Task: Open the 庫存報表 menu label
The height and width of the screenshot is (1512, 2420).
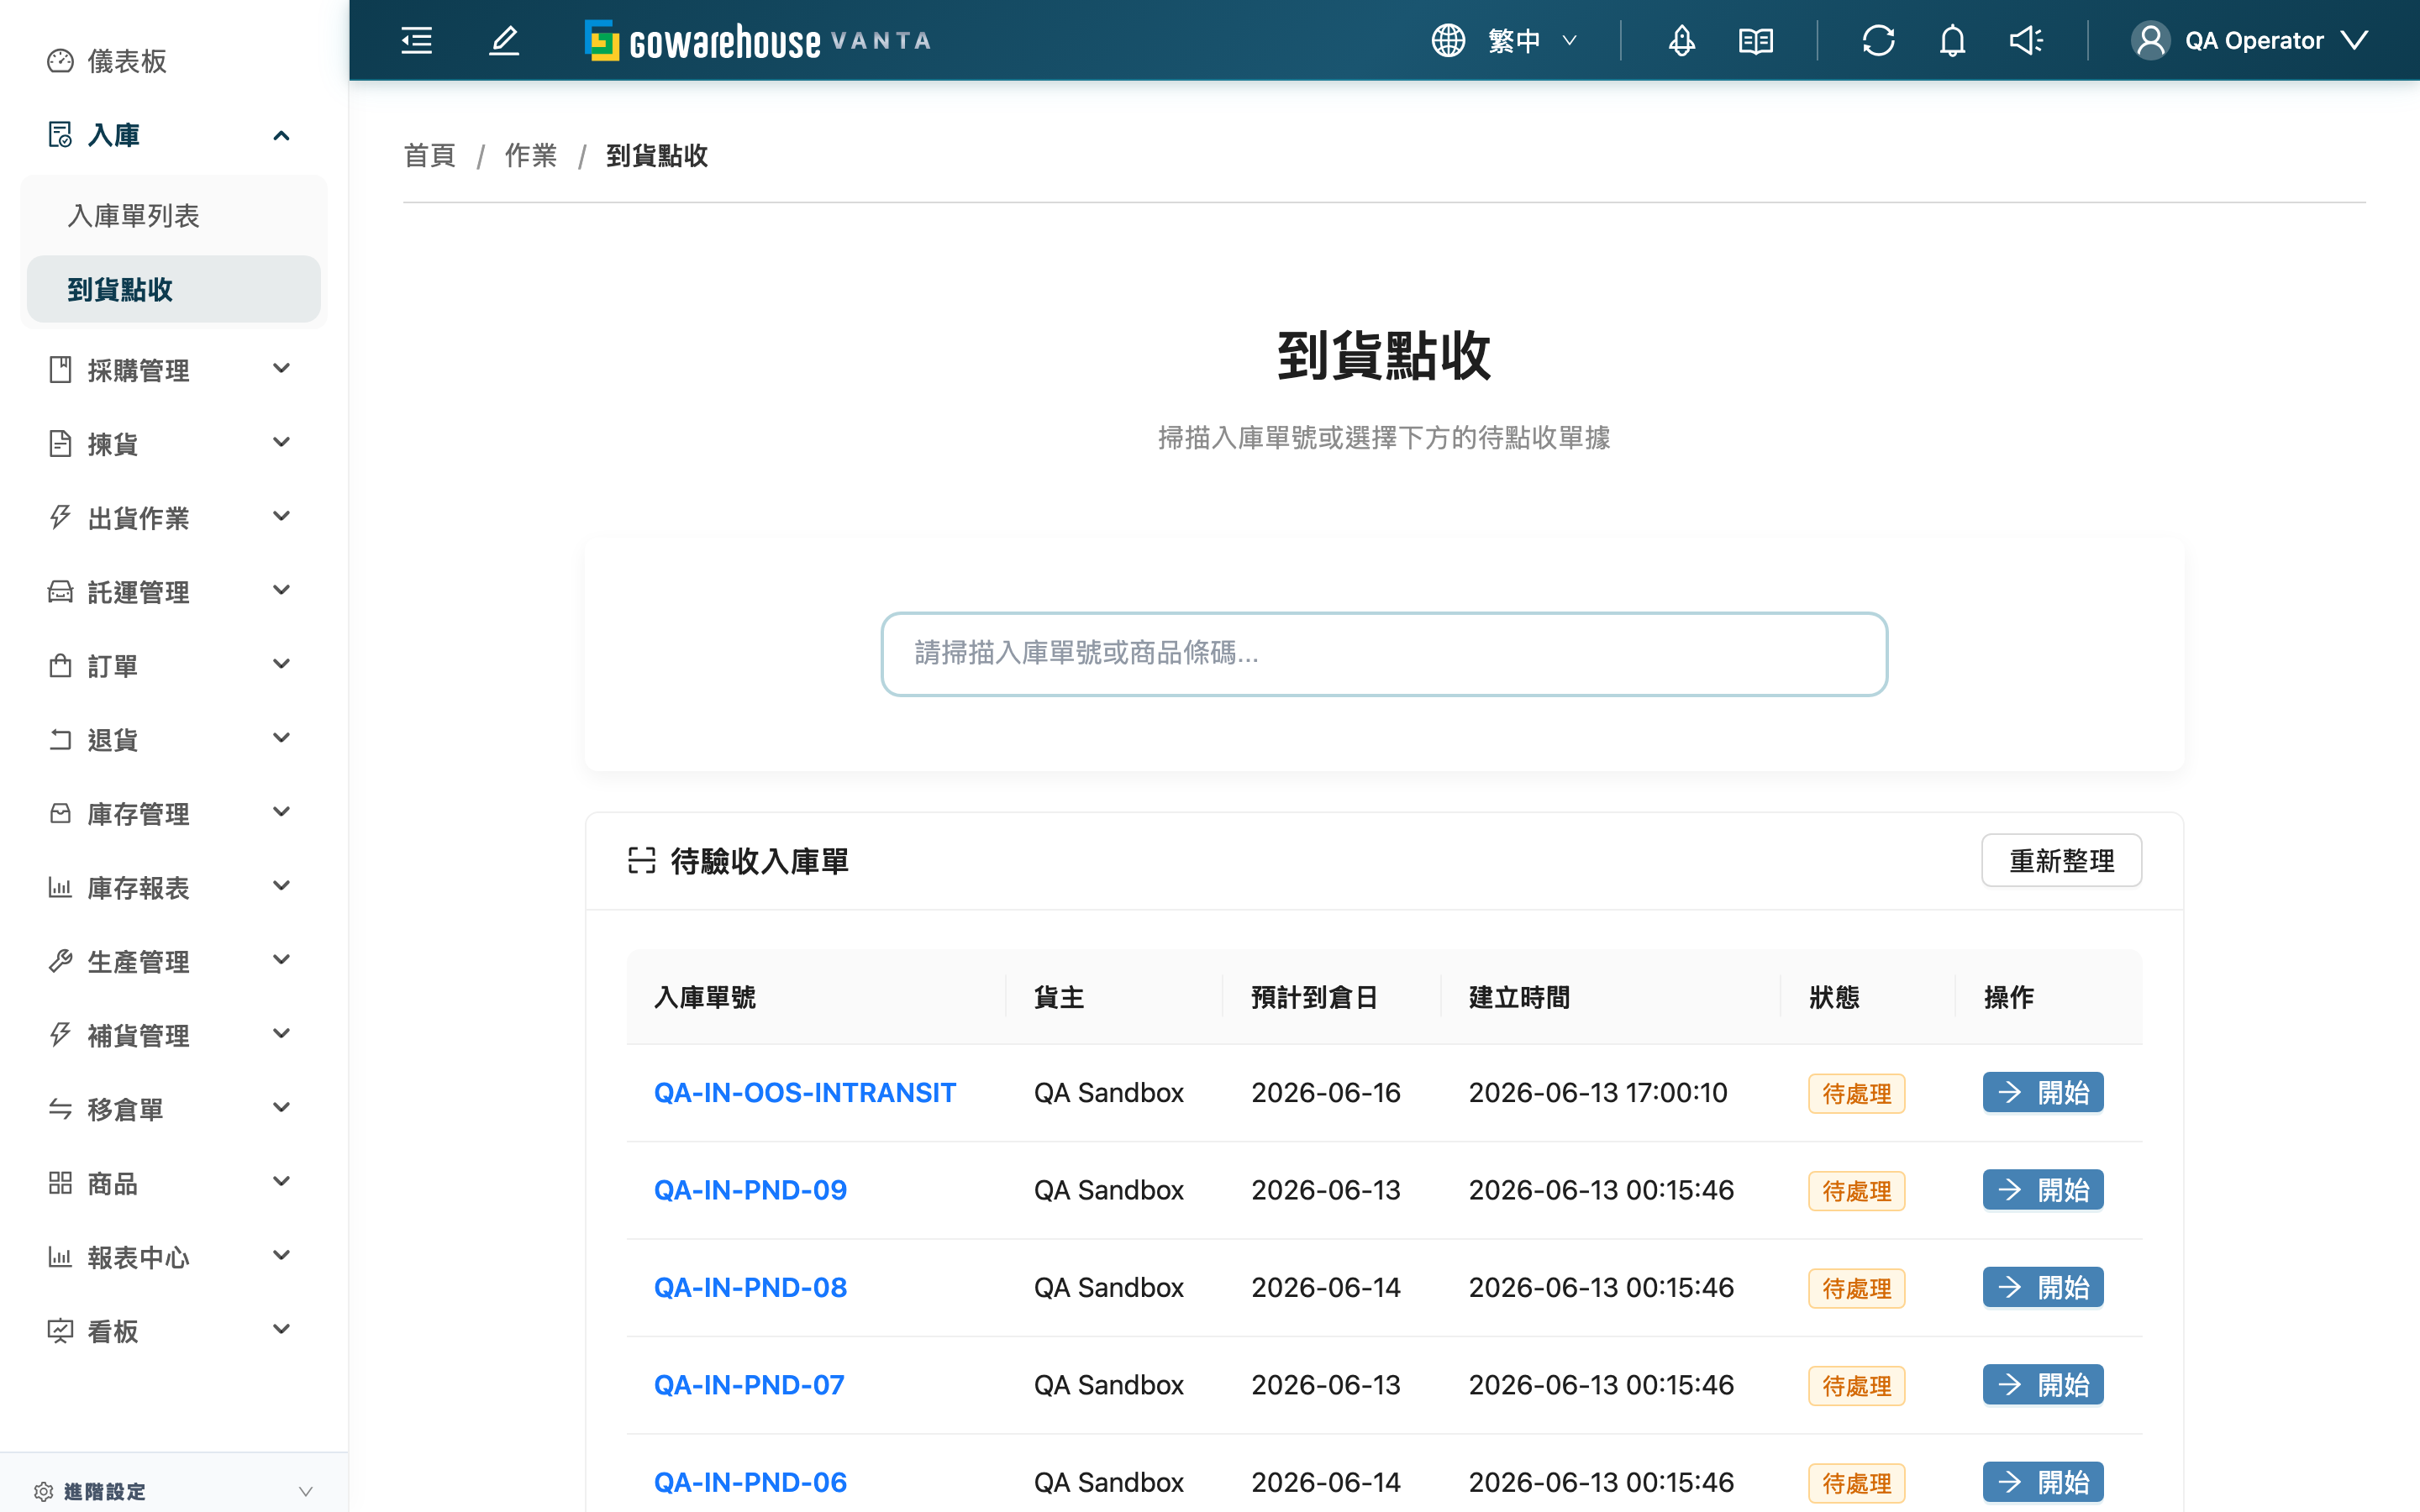Action: click(138, 888)
